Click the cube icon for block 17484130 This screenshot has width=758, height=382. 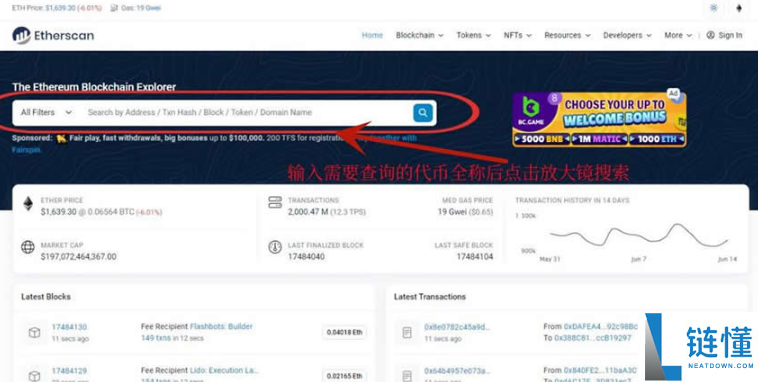[x=34, y=333]
